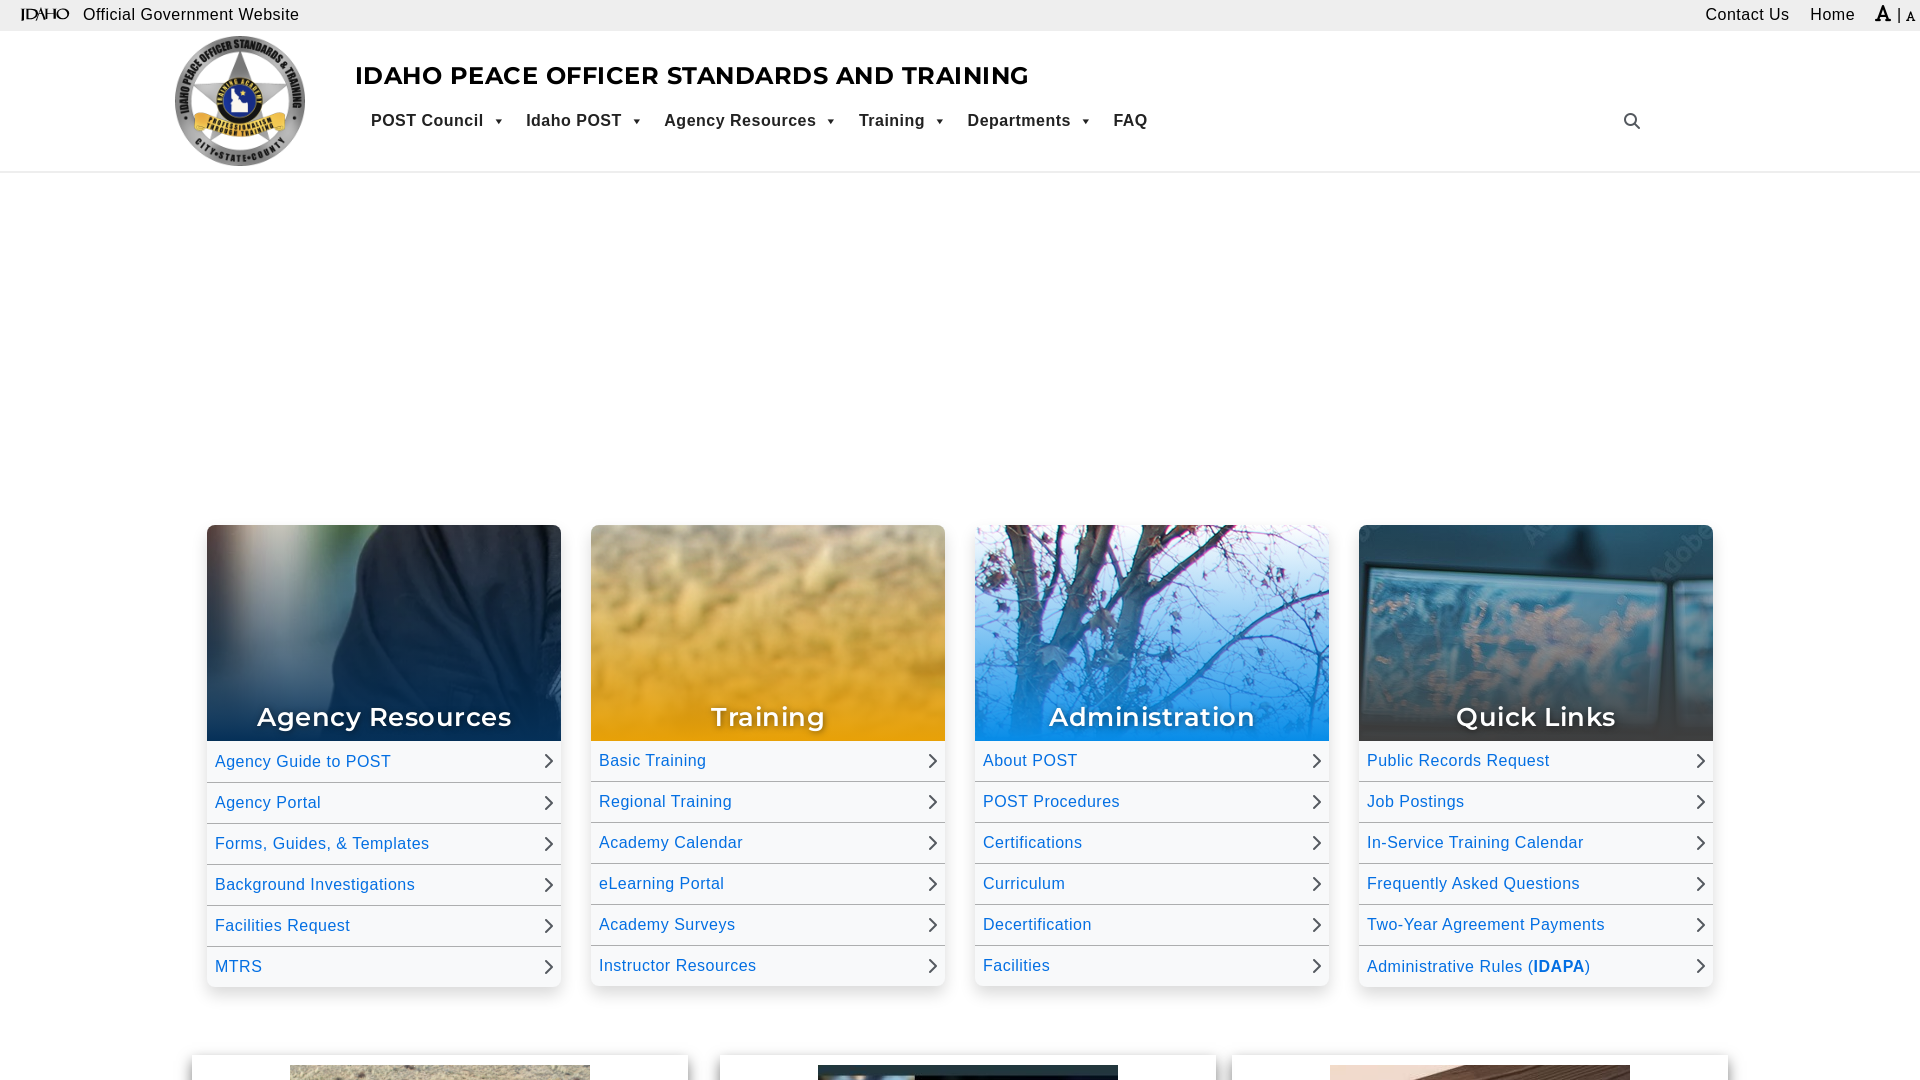Open Facilities link under Administration
This screenshot has width=1920, height=1080.
point(1016,966)
